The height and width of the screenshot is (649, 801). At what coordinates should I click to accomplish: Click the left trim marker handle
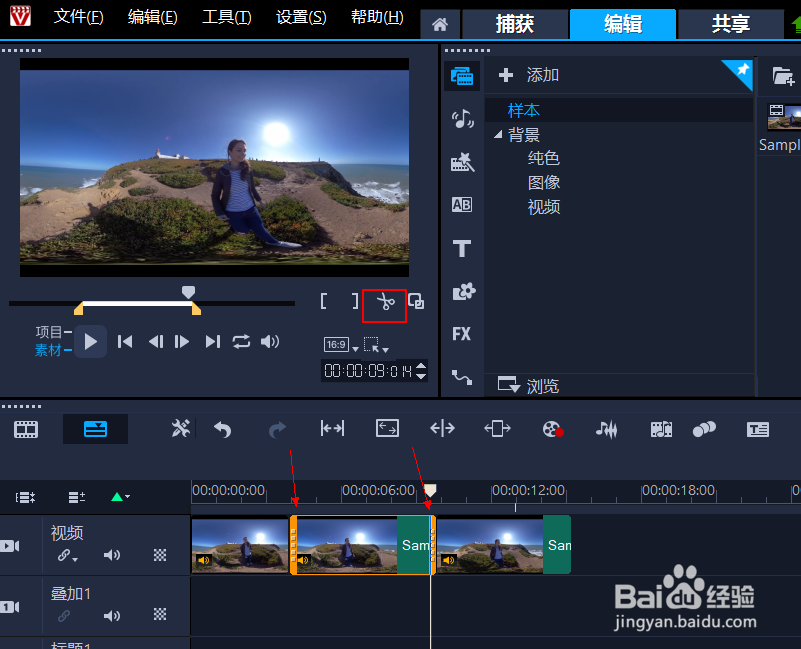pyautogui.click(x=79, y=308)
